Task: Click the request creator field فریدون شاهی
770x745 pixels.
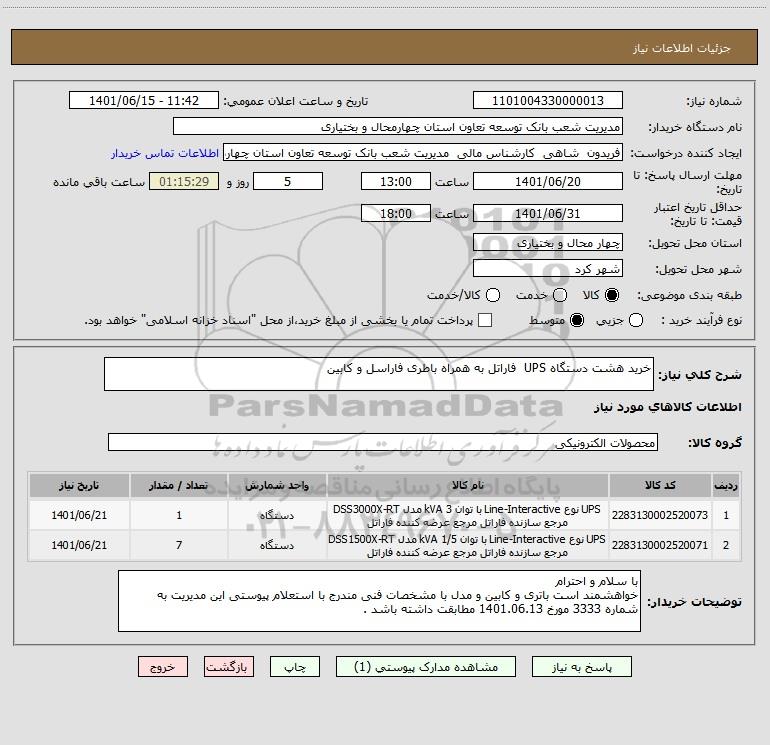Action: pyautogui.click(x=423, y=152)
